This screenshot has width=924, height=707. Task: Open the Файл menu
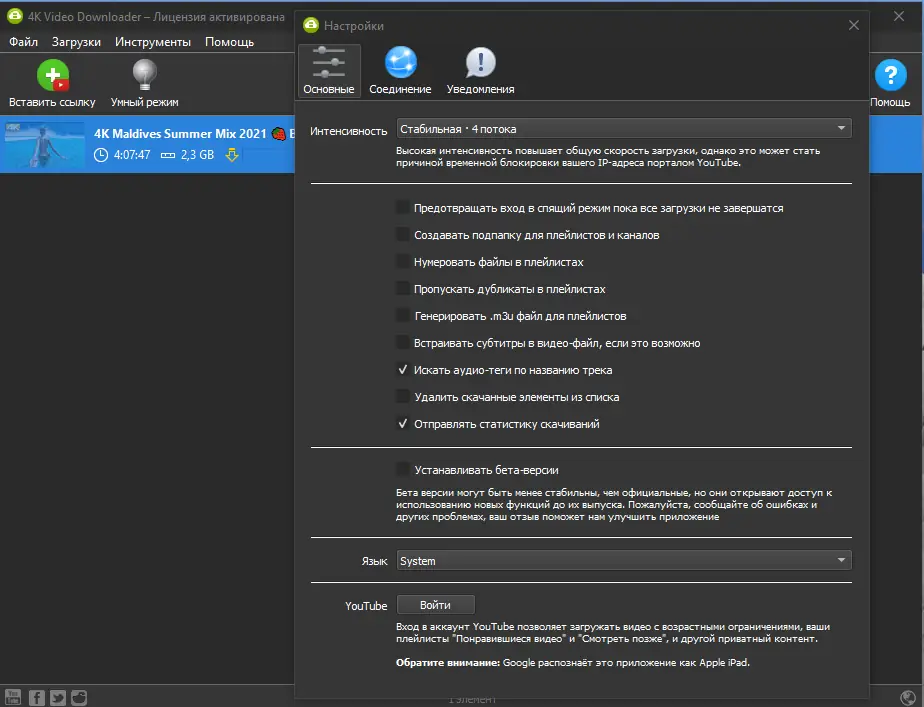(x=24, y=42)
